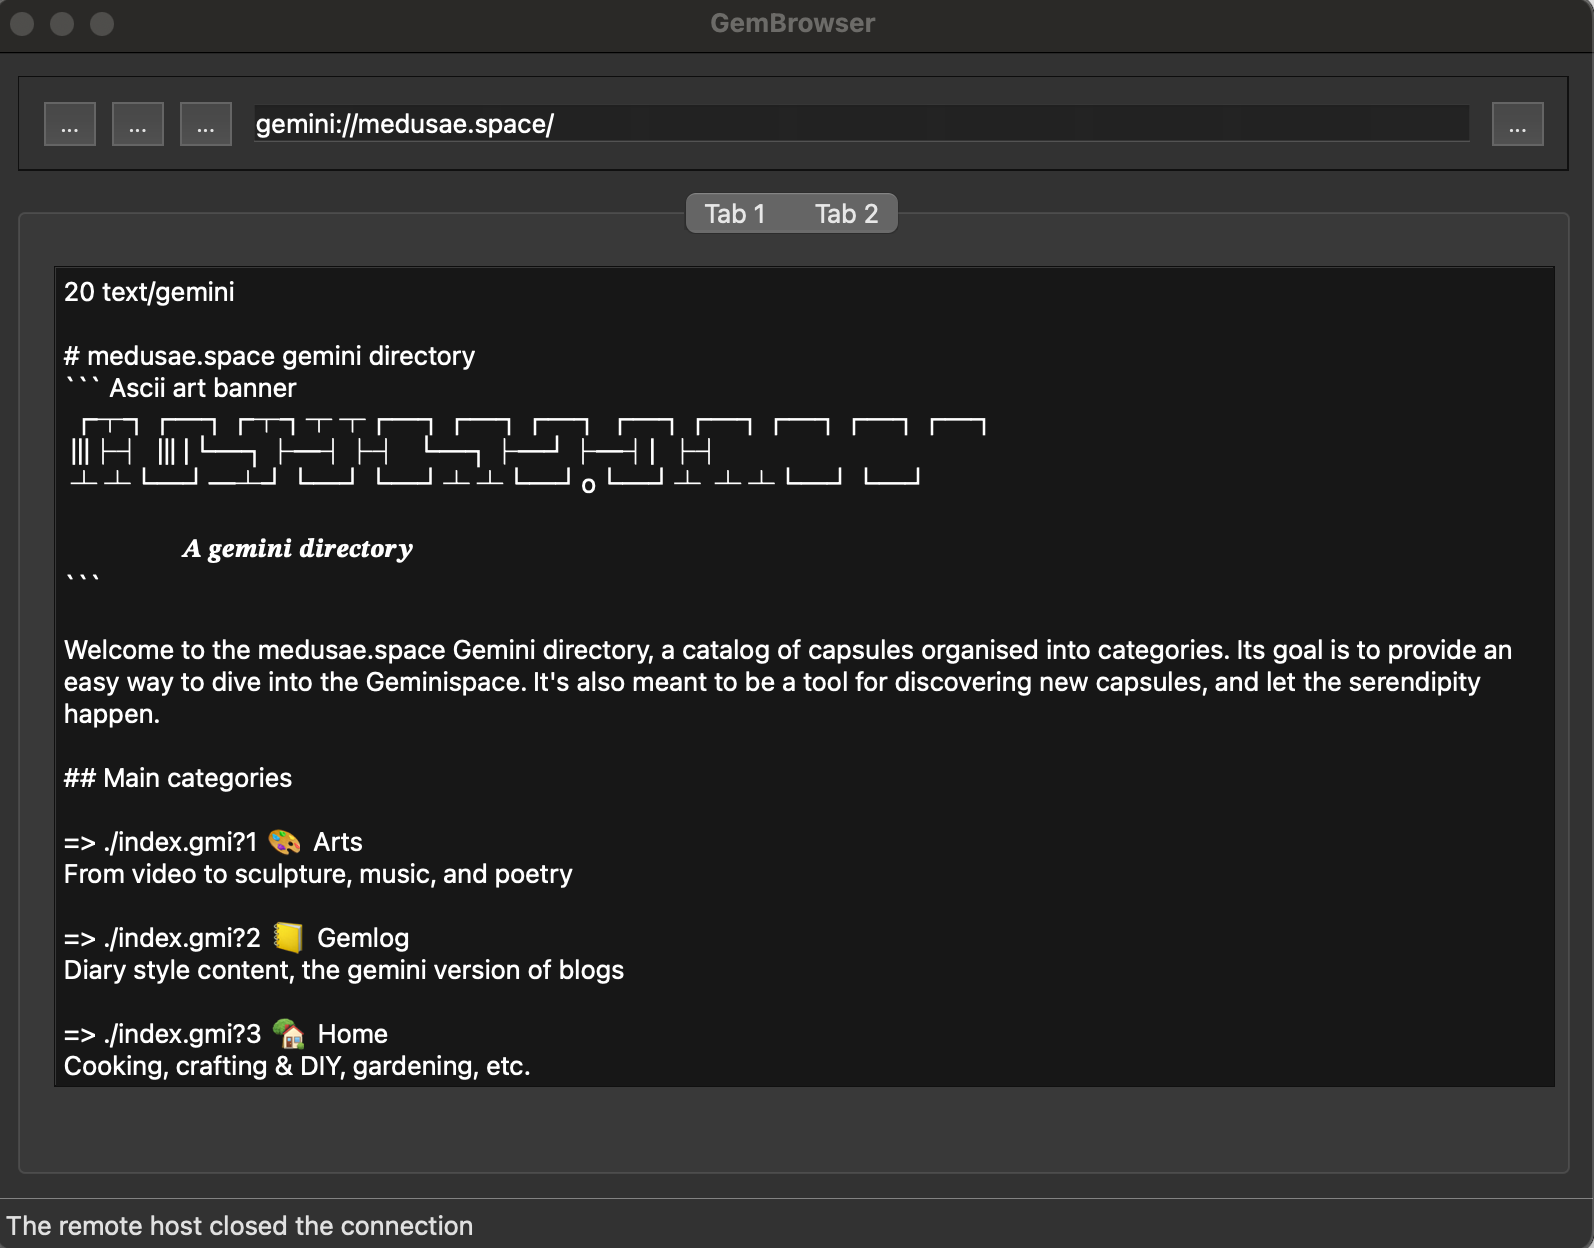Click the '# medusae.space gemini directory' heading
The height and width of the screenshot is (1248, 1594).
[269, 356]
